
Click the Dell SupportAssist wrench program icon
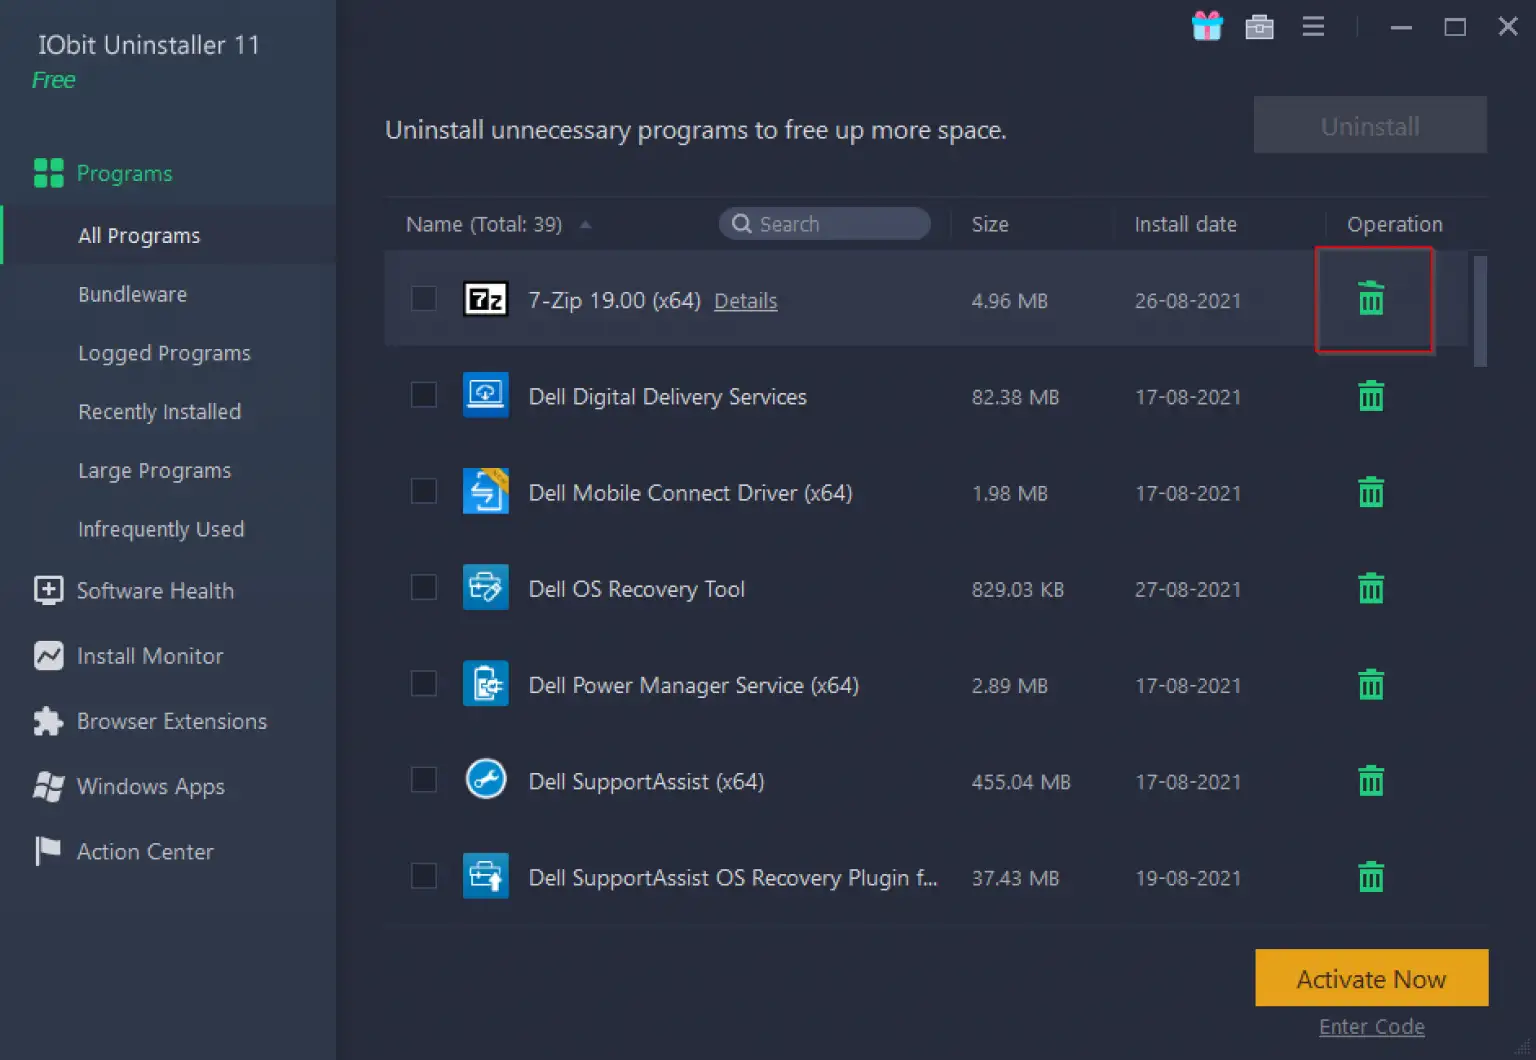click(x=486, y=779)
